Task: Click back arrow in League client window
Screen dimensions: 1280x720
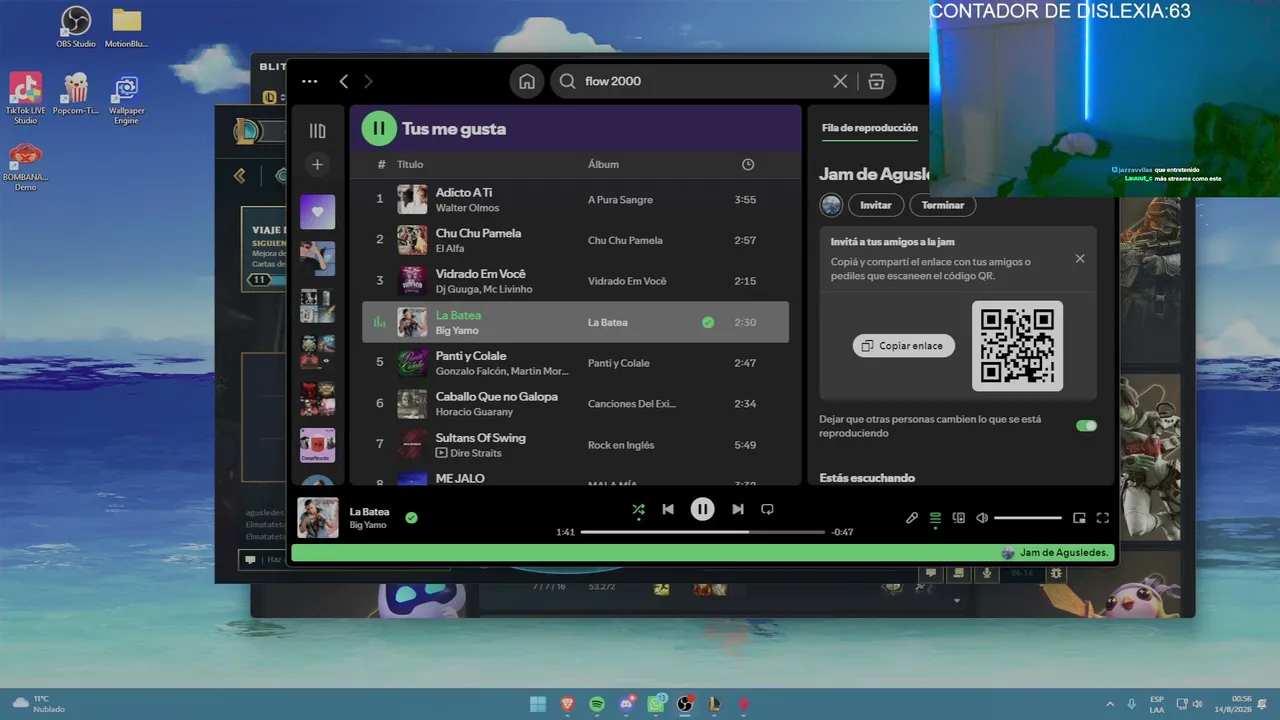Action: 239,176
